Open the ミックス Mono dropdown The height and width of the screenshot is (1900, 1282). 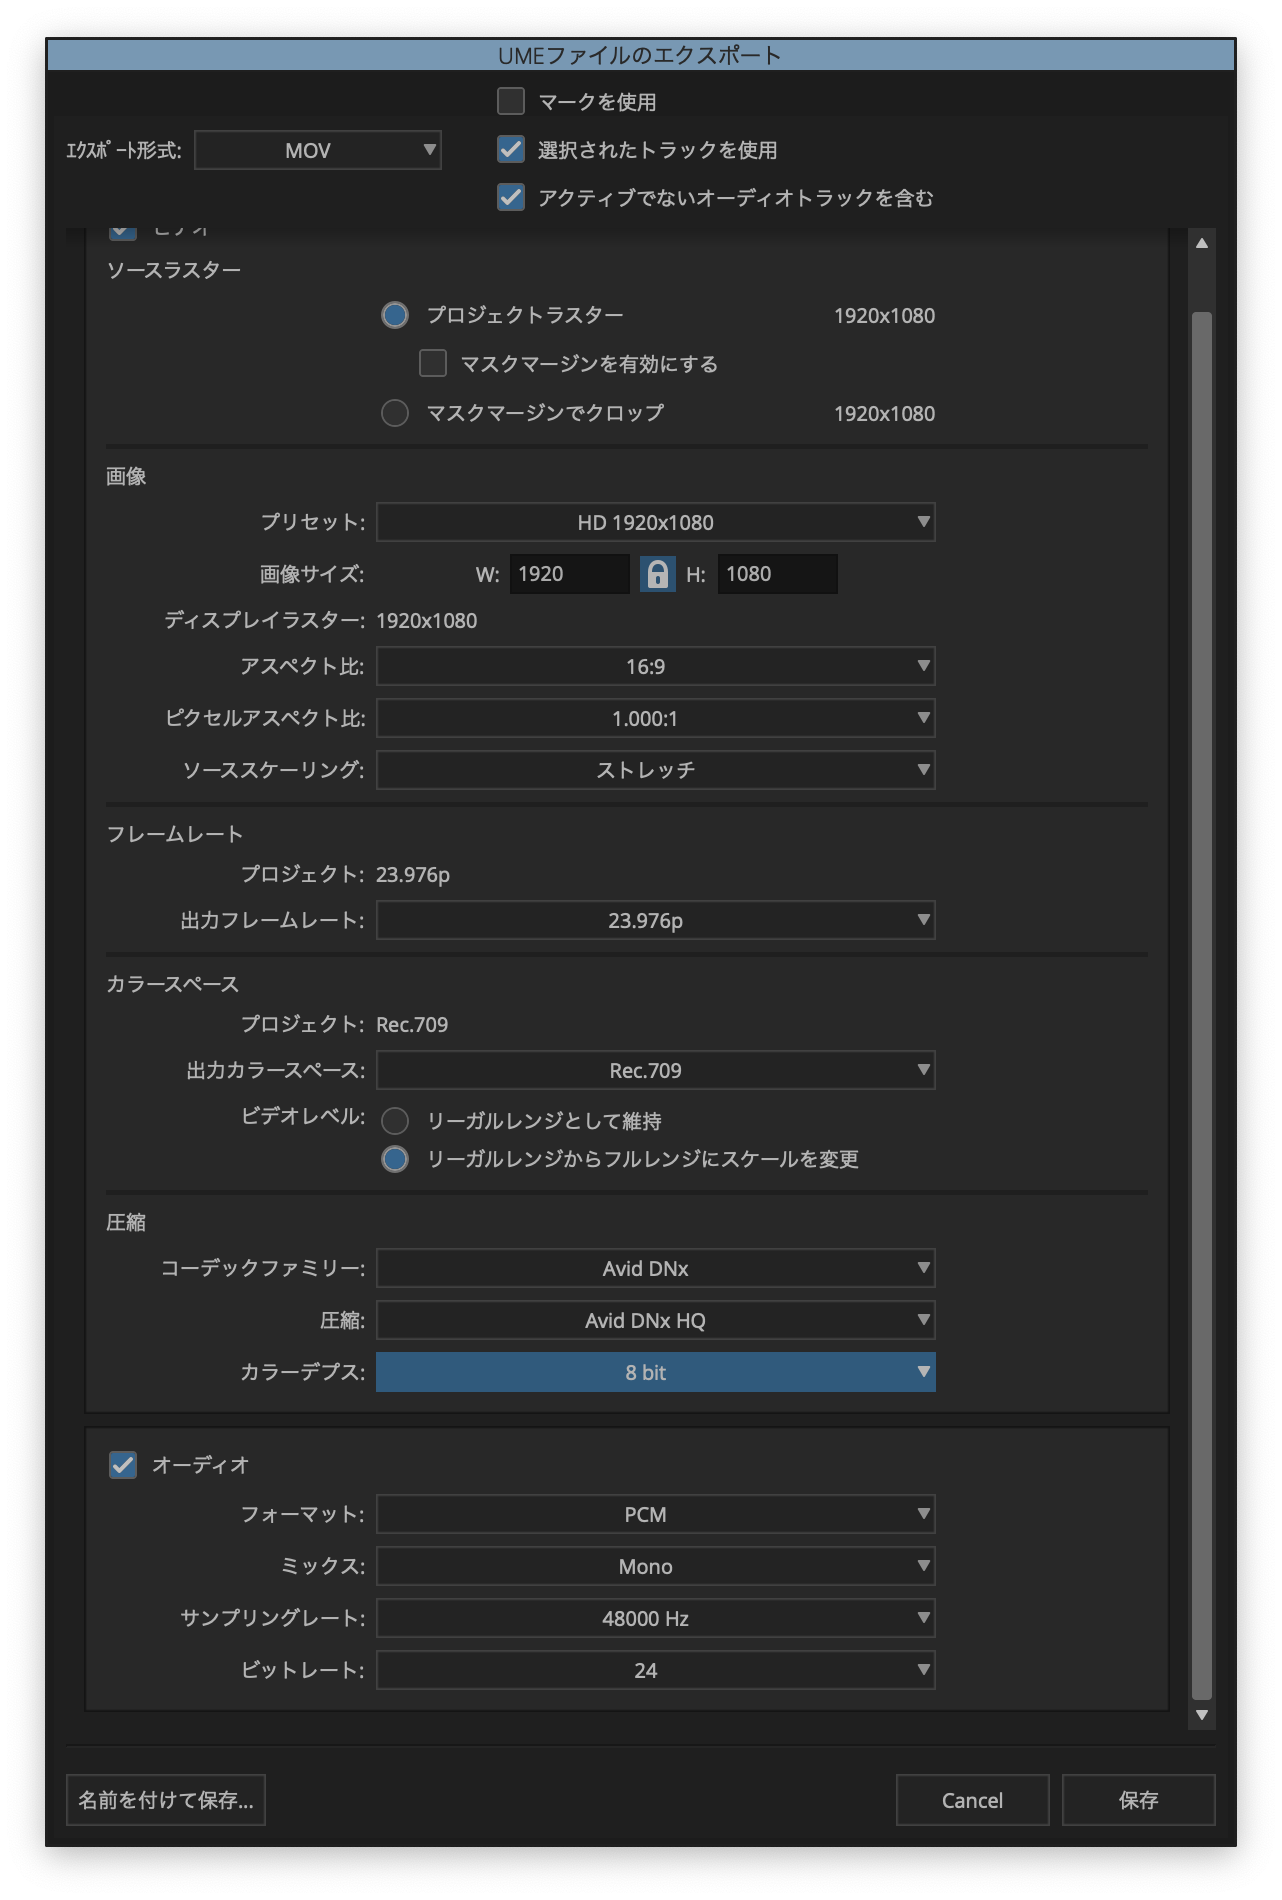pos(655,1566)
